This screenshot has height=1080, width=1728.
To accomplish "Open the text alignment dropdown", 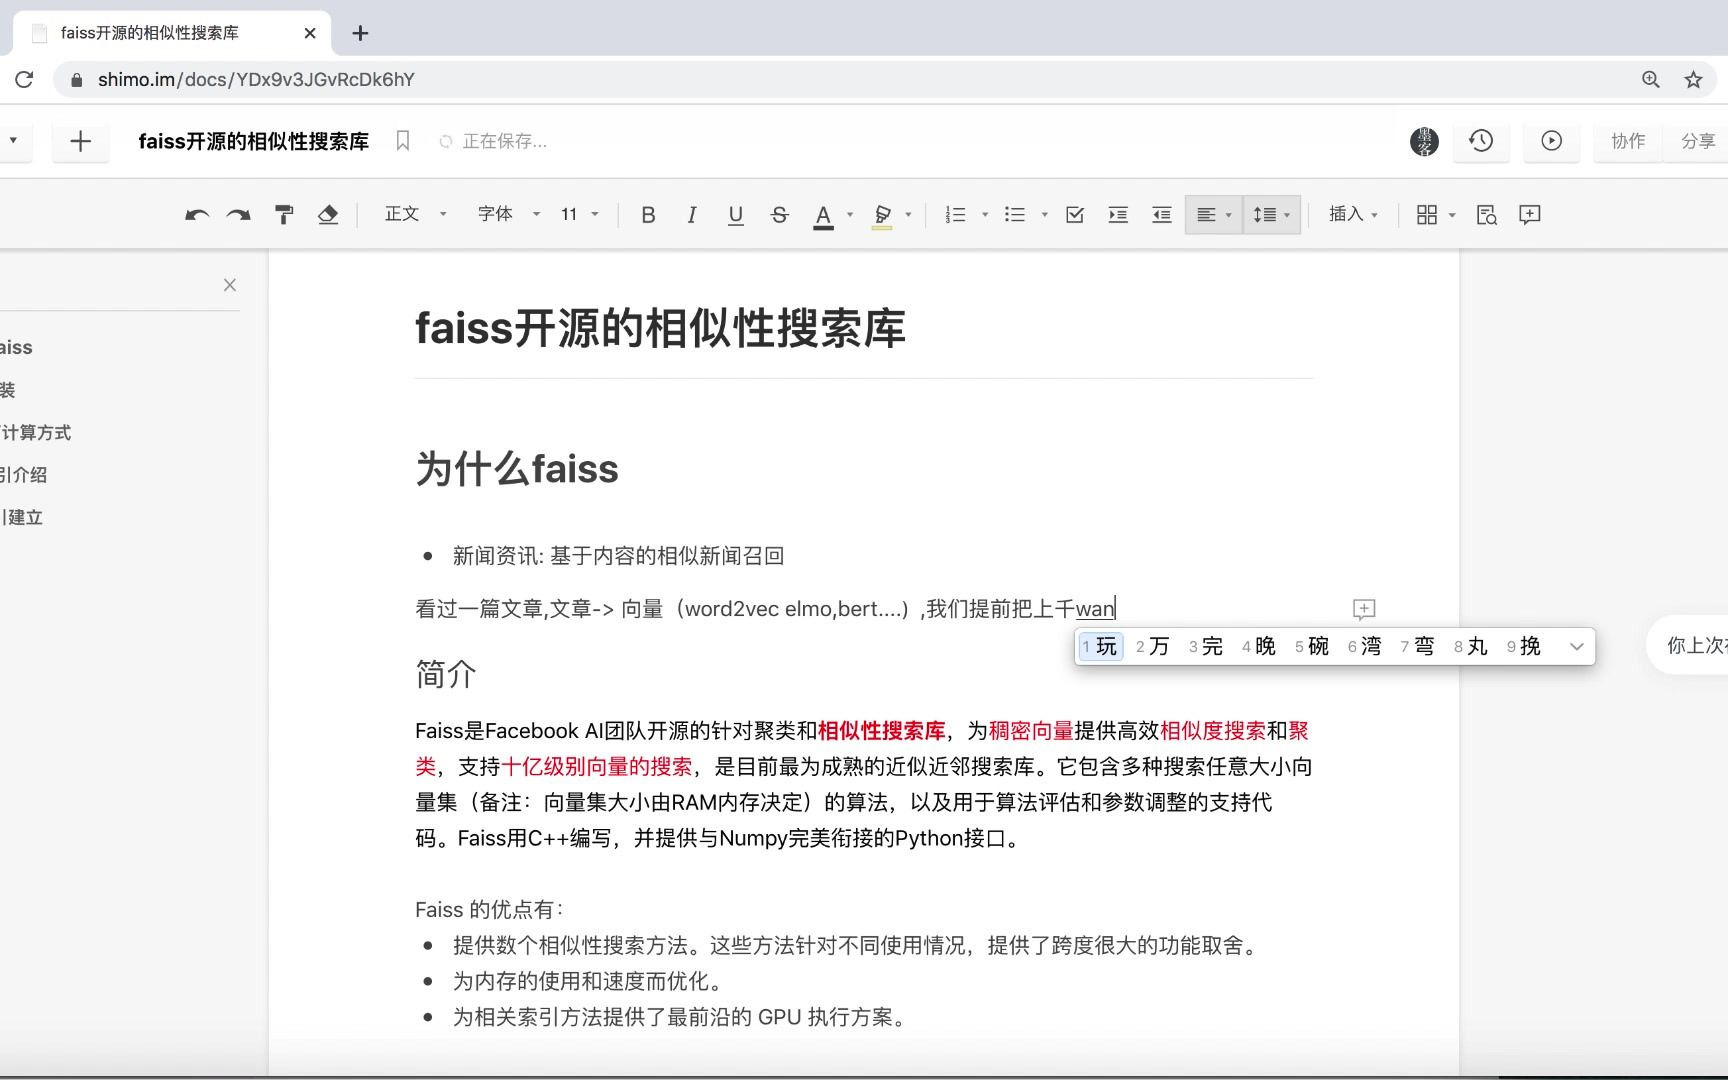I will pyautogui.click(x=1214, y=215).
